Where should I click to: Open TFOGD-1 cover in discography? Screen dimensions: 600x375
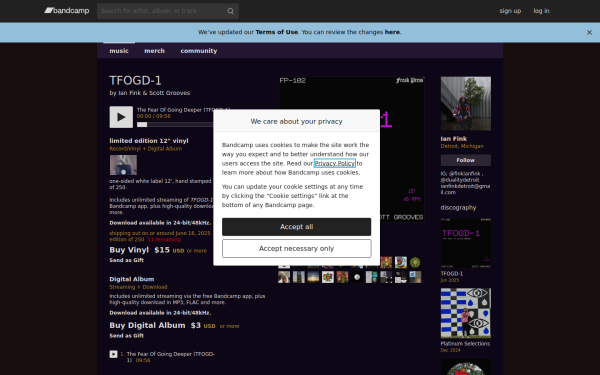(465, 243)
